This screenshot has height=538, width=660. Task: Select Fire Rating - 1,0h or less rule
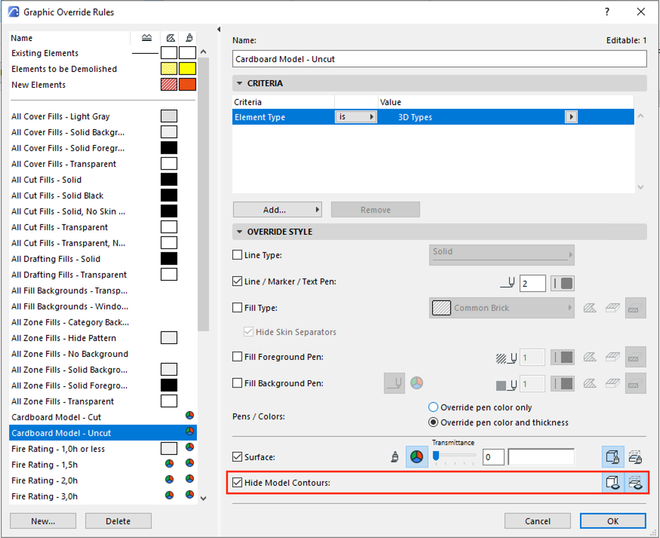click(103, 449)
